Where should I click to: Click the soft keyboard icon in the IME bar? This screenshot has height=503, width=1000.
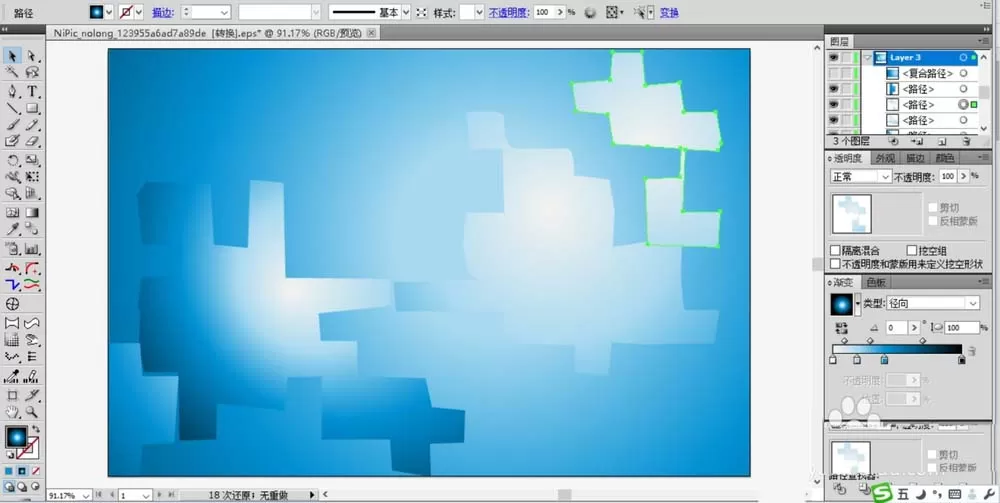point(955,494)
